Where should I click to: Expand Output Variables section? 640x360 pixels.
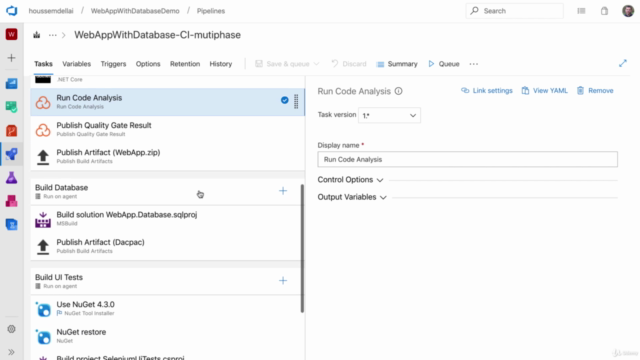tap(352, 197)
